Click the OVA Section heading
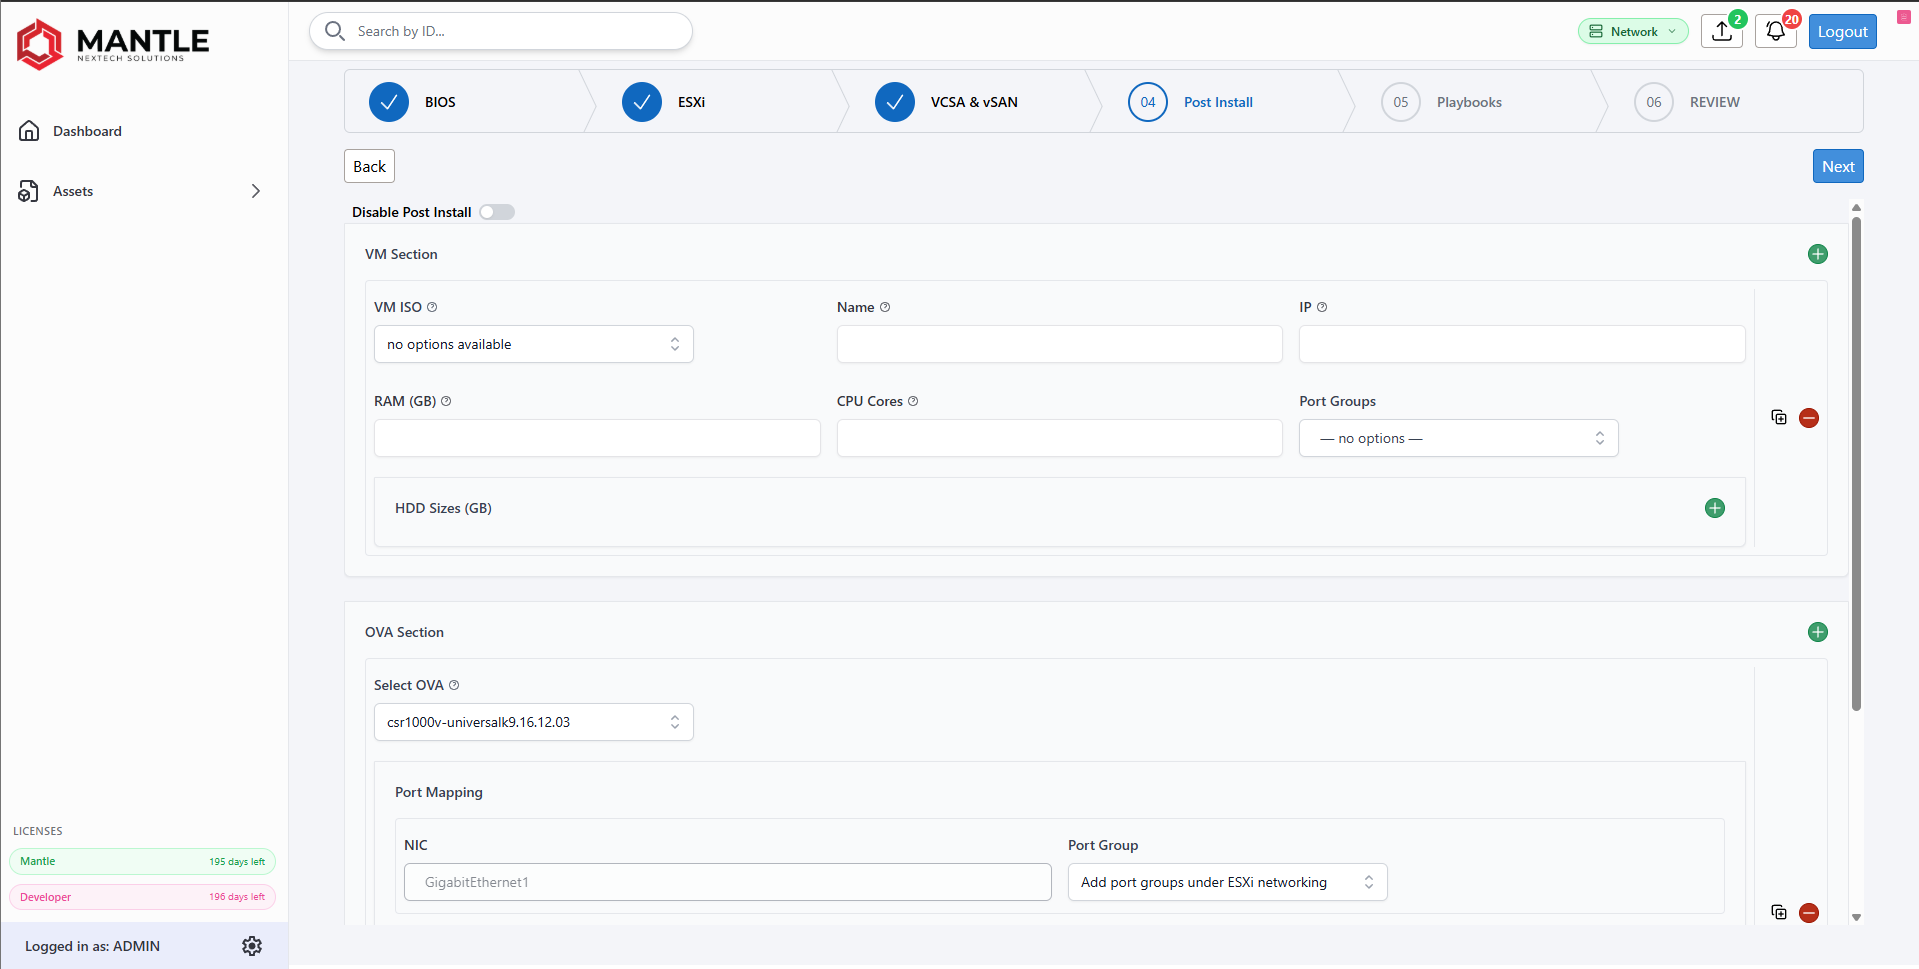 tap(404, 632)
